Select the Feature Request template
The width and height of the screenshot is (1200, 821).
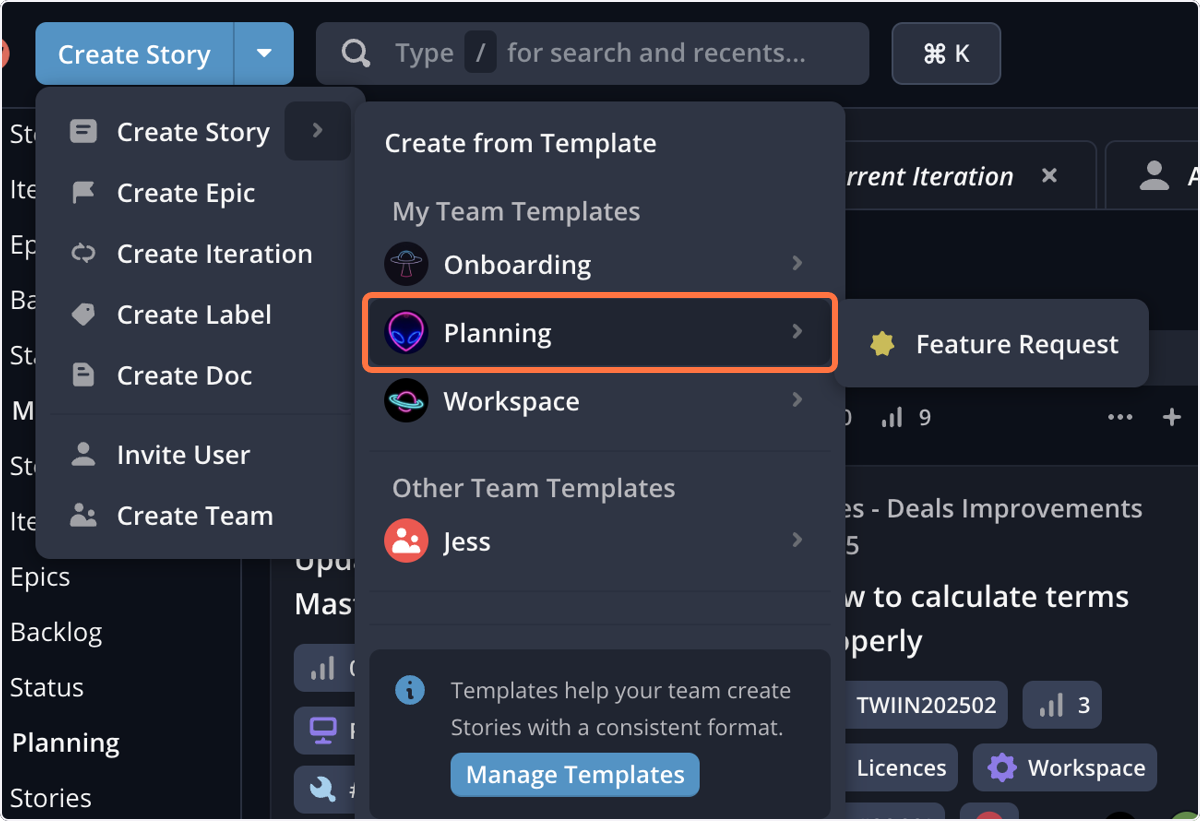click(x=991, y=344)
